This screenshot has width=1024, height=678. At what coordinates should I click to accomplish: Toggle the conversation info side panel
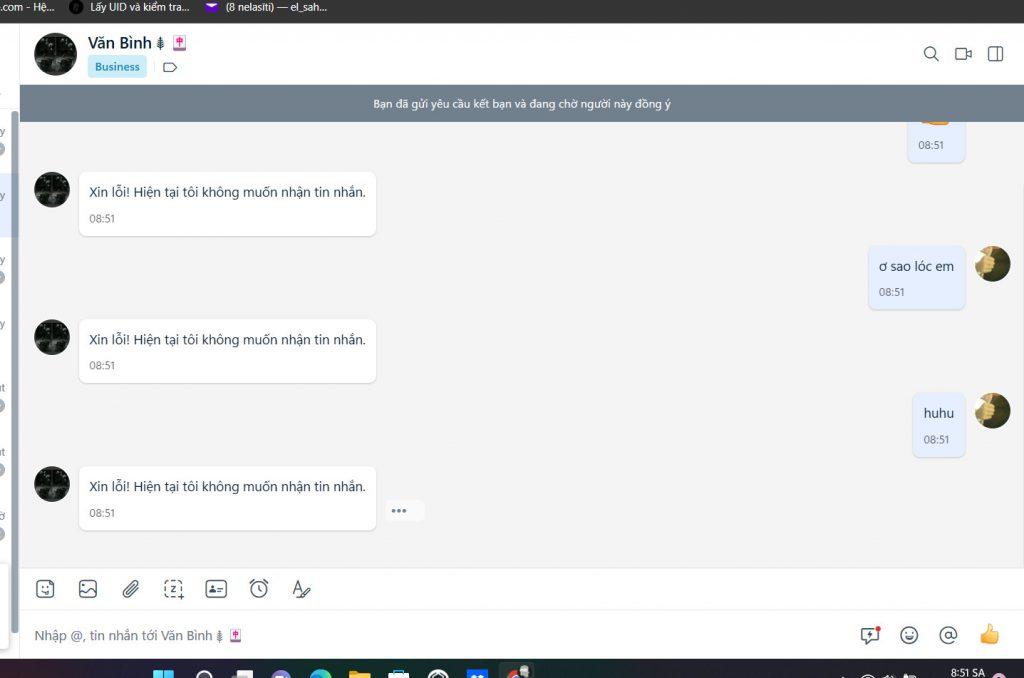click(x=995, y=54)
